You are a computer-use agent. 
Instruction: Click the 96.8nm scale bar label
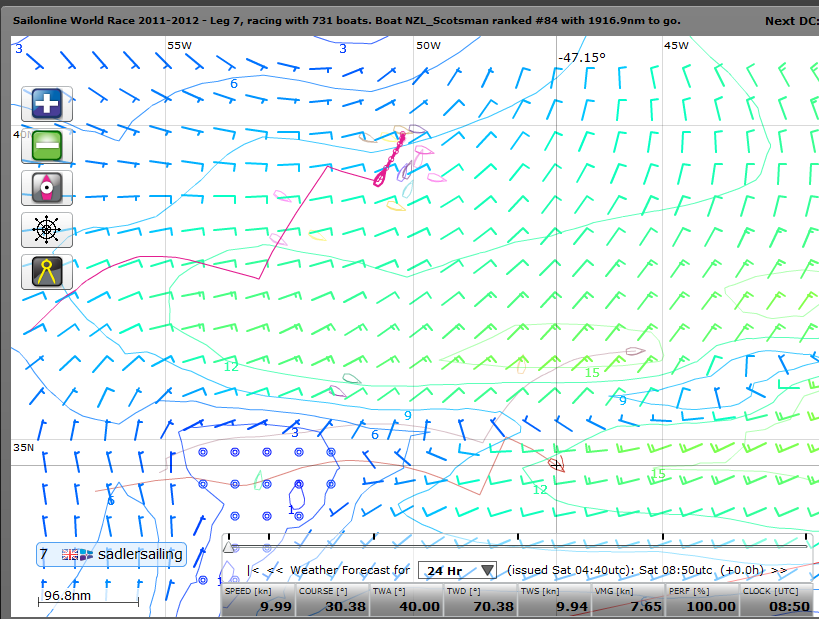point(67,595)
